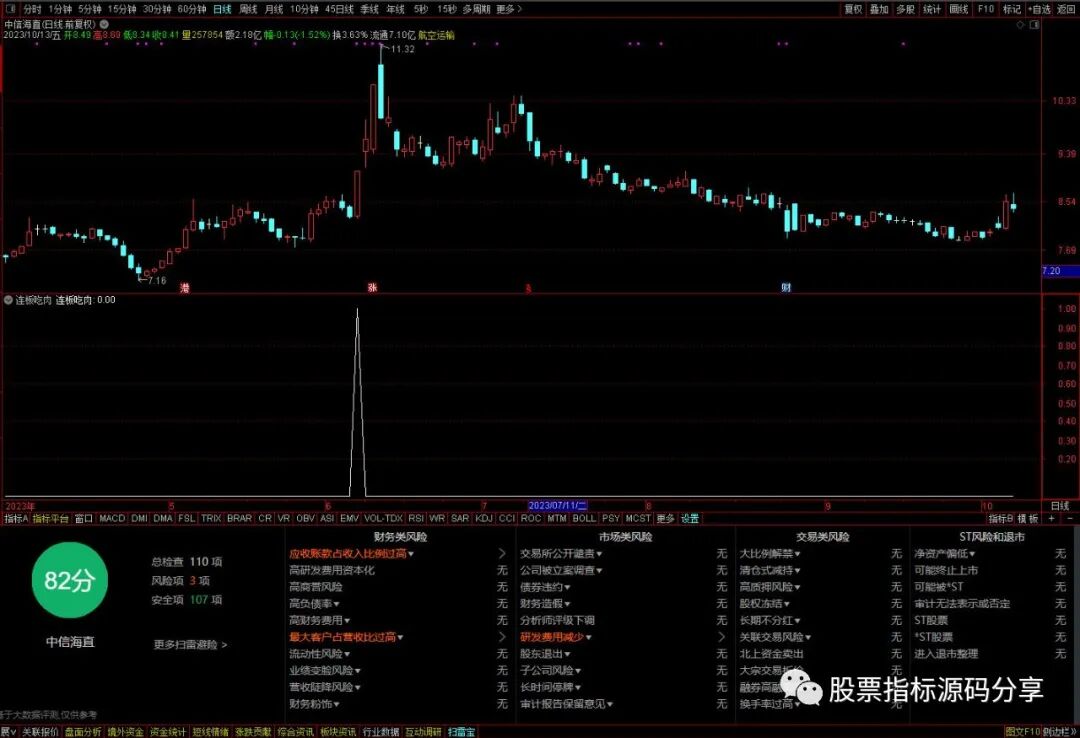Switch to 月线 monthly chart
This screenshot has width=1080, height=738.
[274, 9]
